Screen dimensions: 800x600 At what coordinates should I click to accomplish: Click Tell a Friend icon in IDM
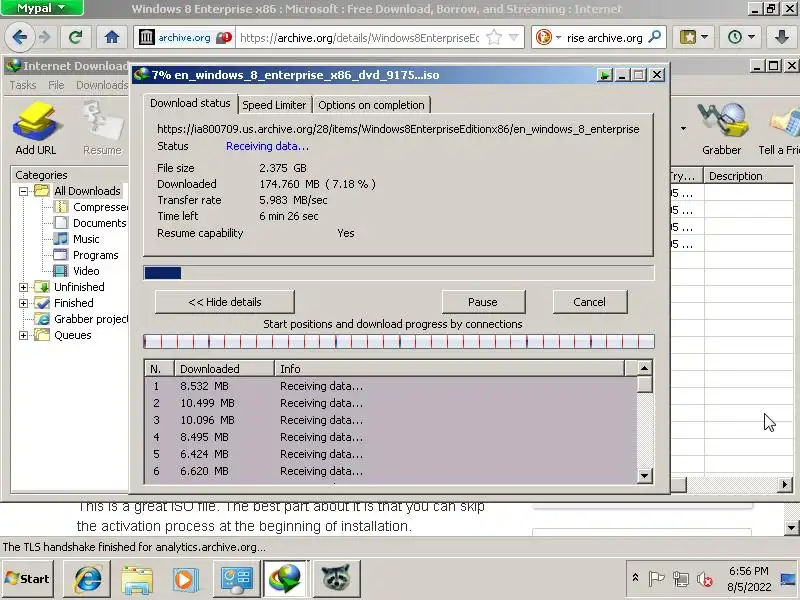point(780,129)
